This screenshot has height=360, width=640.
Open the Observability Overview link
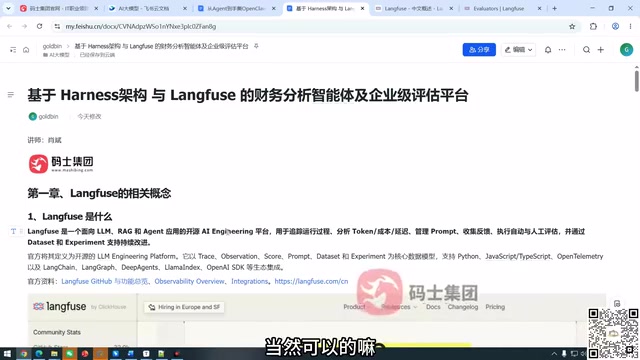[x=189, y=281]
